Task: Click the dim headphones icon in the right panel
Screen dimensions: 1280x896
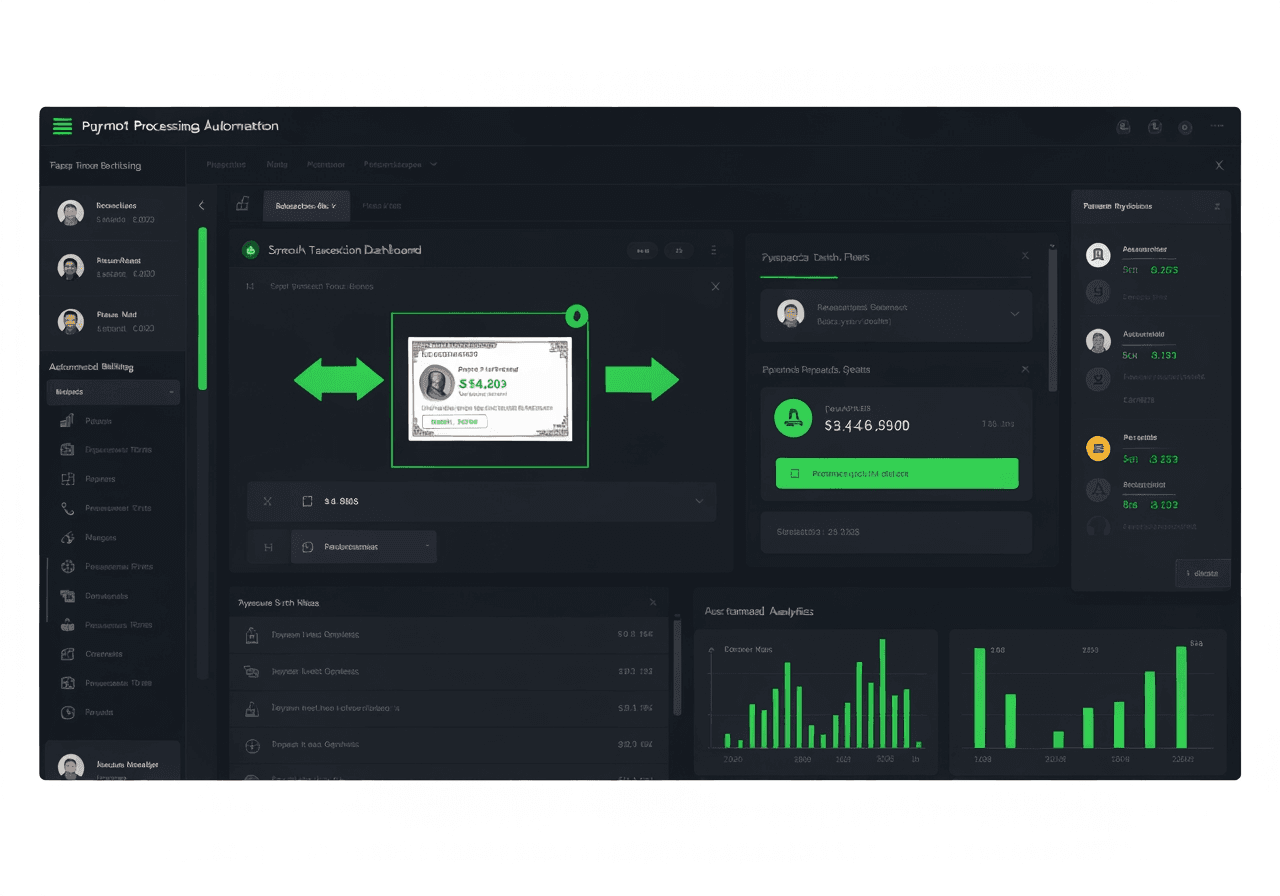Action: point(1098,526)
